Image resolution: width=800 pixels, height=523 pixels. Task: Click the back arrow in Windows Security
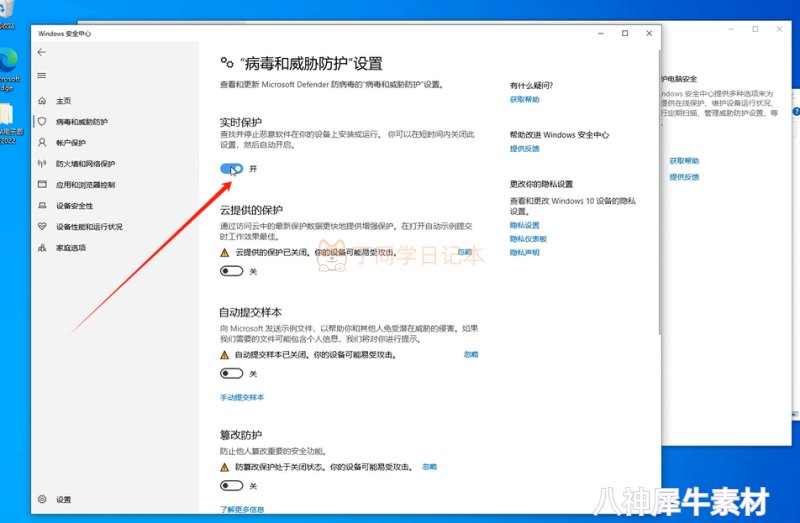point(42,52)
